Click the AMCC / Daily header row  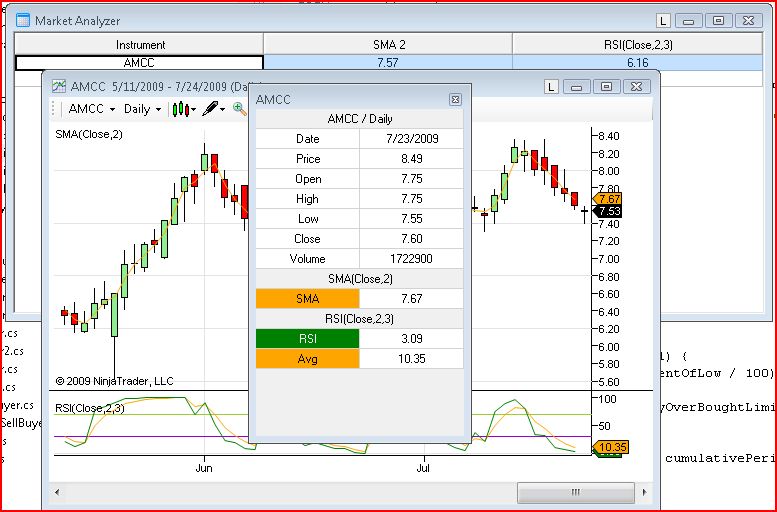point(360,119)
